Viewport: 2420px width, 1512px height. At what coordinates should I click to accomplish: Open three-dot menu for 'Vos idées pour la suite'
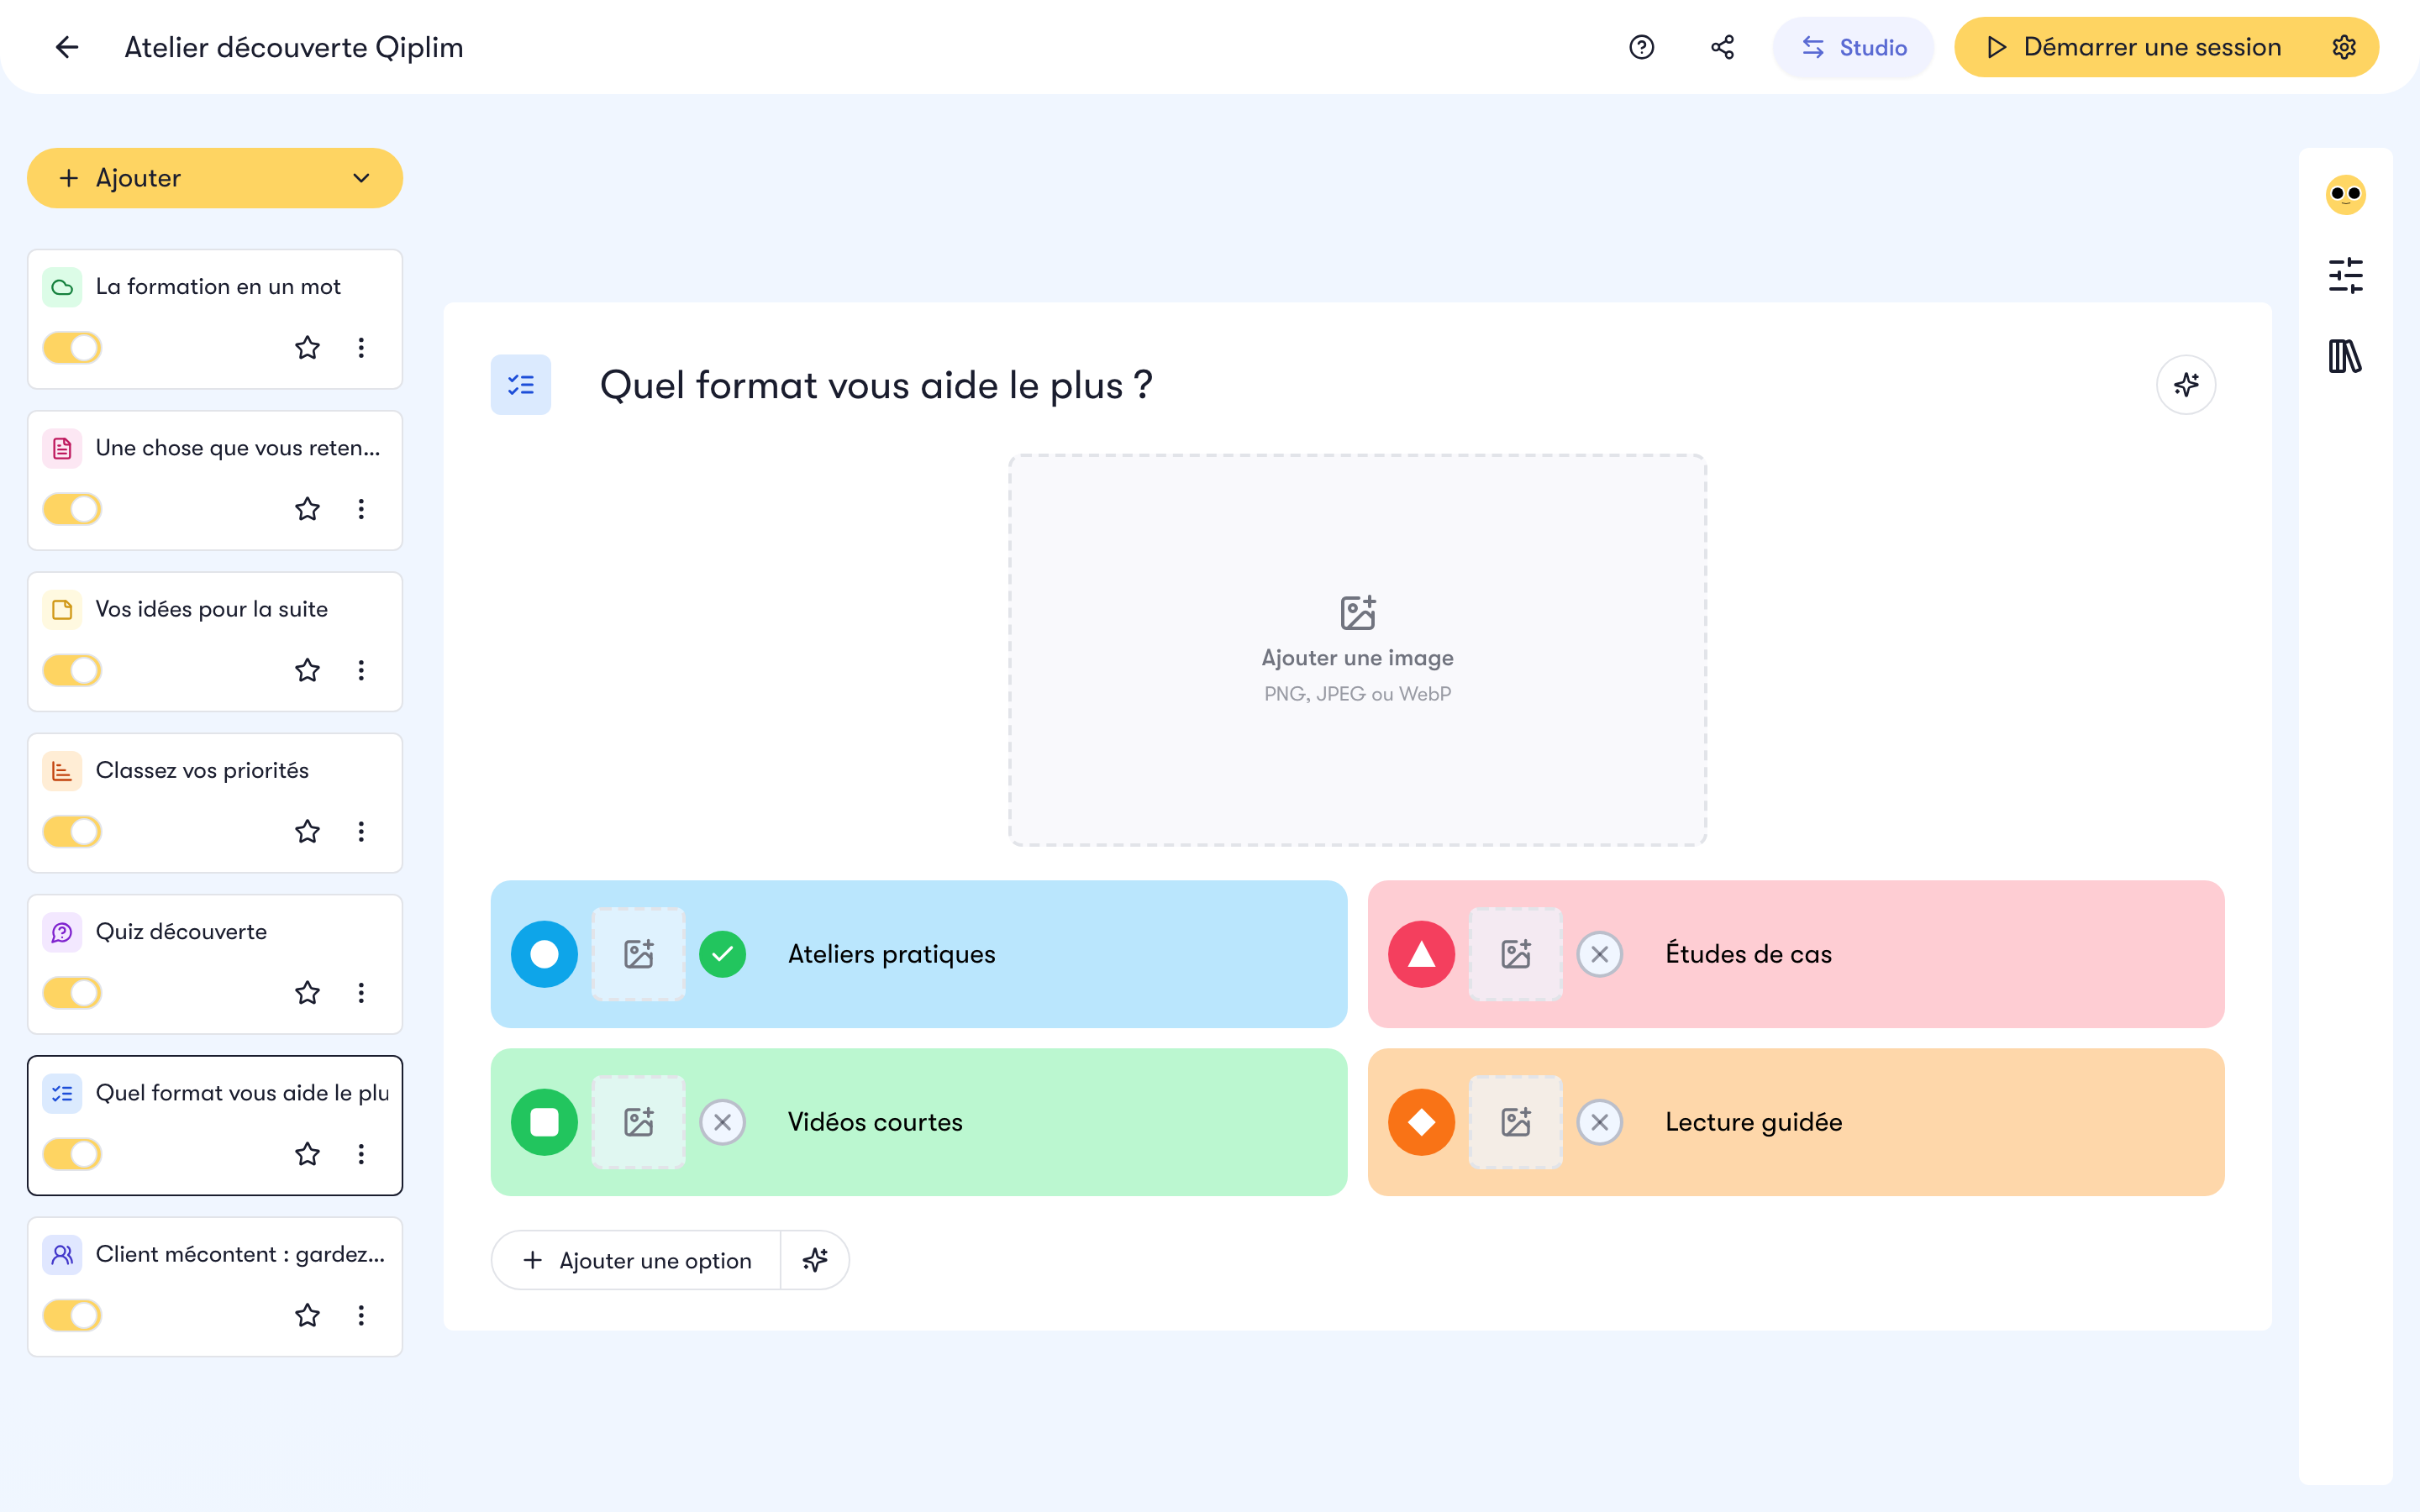click(361, 670)
